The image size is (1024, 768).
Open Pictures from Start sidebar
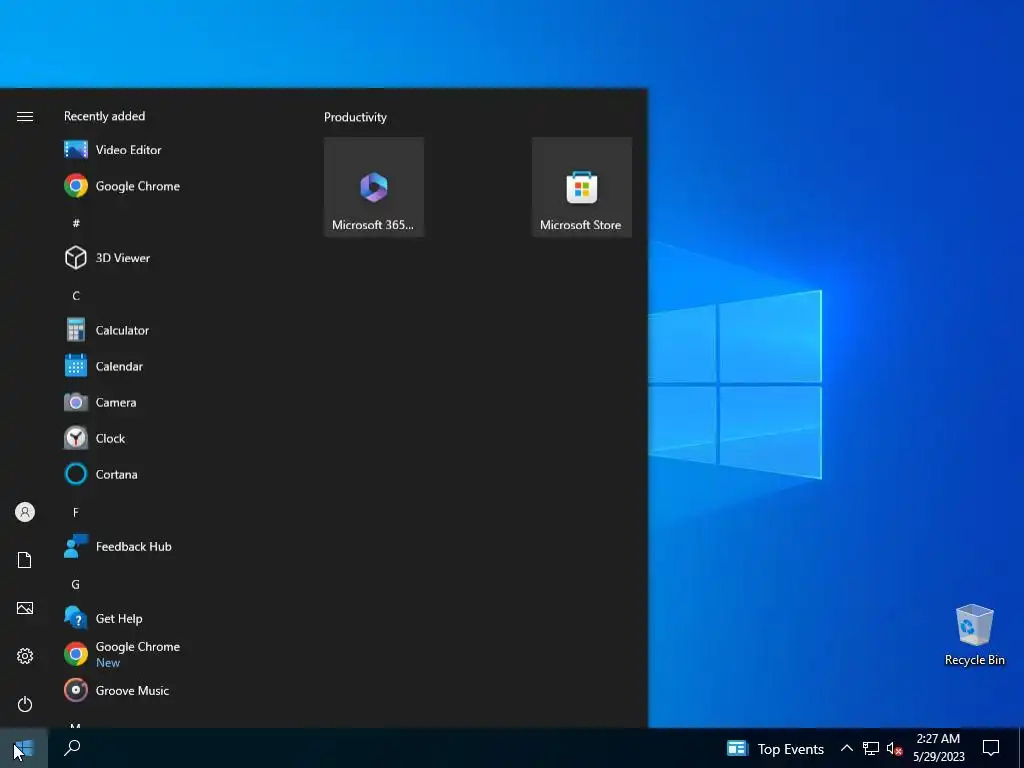[x=25, y=608]
